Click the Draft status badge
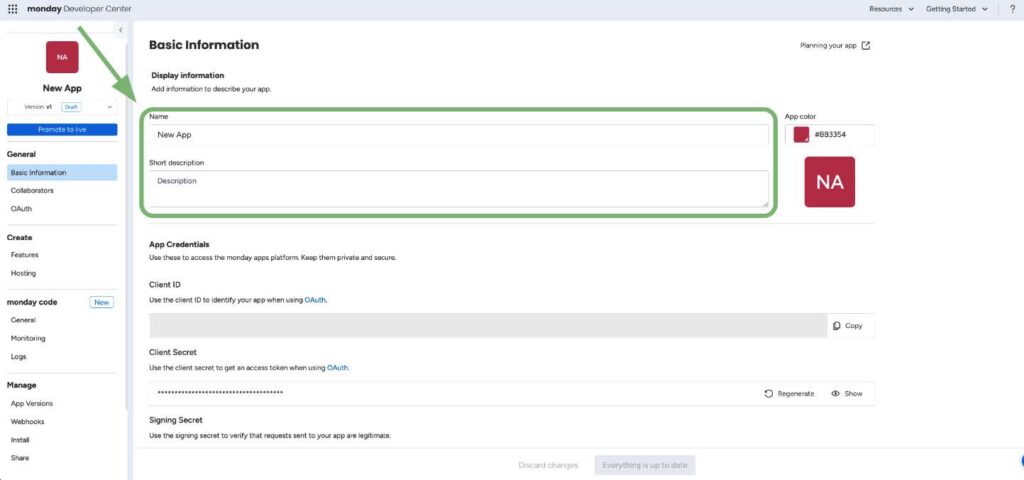Viewport: 1024px width, 480px height. pyautogui.click(x=71, y=107)
